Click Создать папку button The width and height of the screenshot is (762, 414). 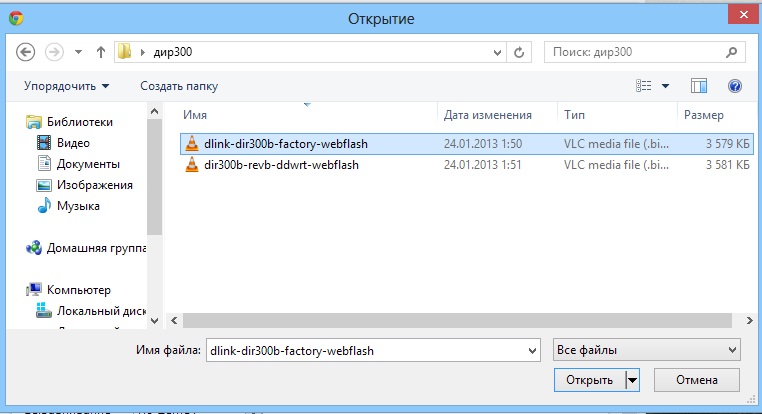pos(179,86)
